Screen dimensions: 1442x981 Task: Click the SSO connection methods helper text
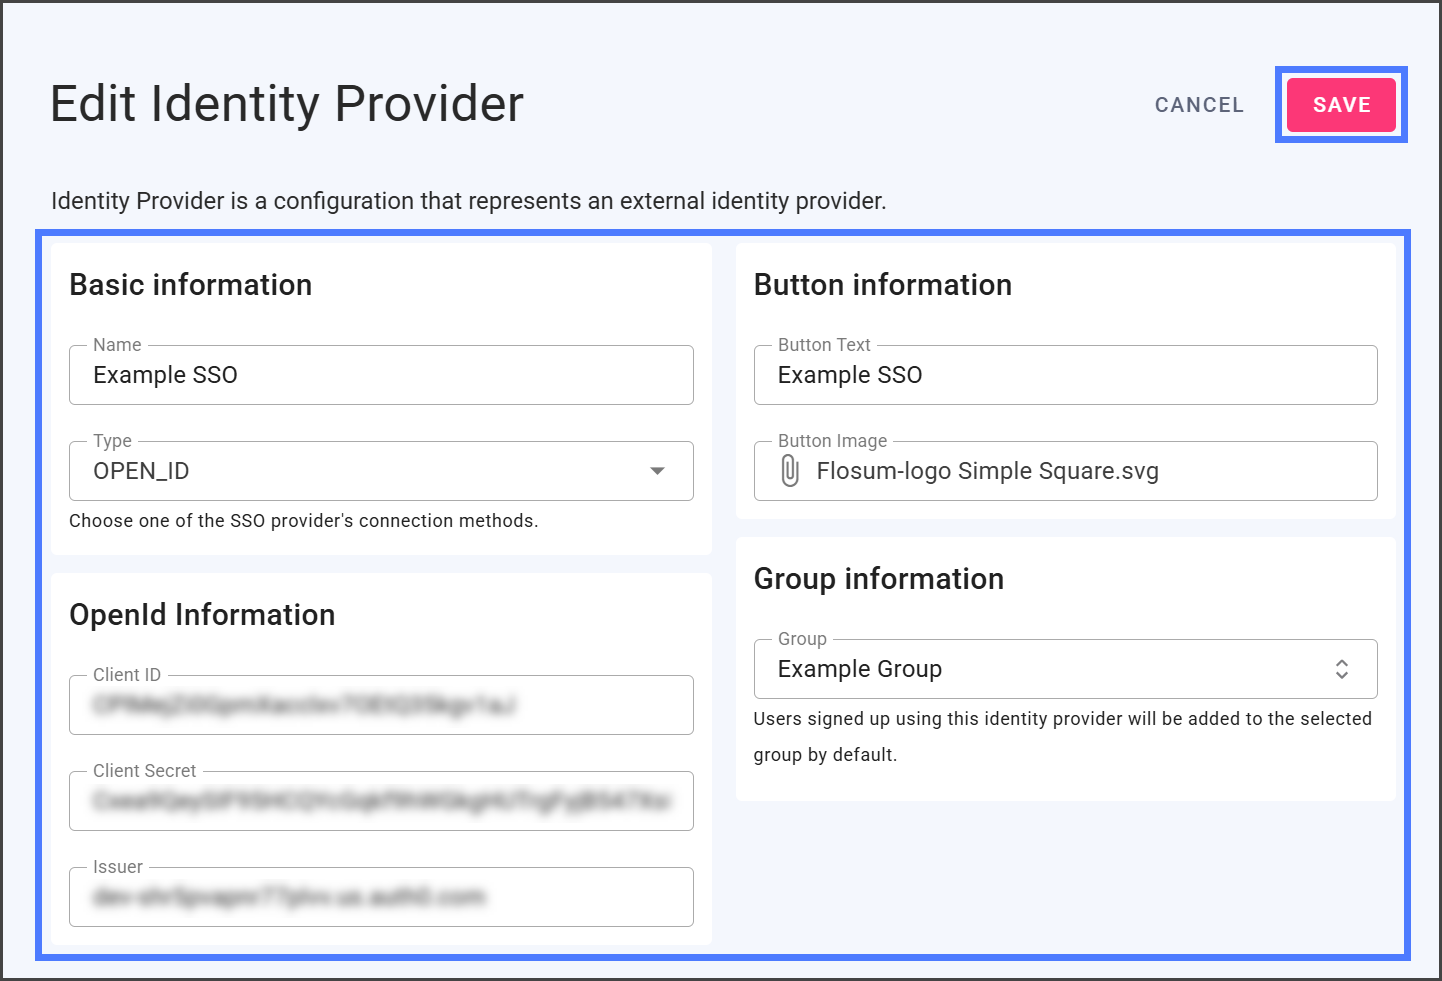(x=303, y=521)
